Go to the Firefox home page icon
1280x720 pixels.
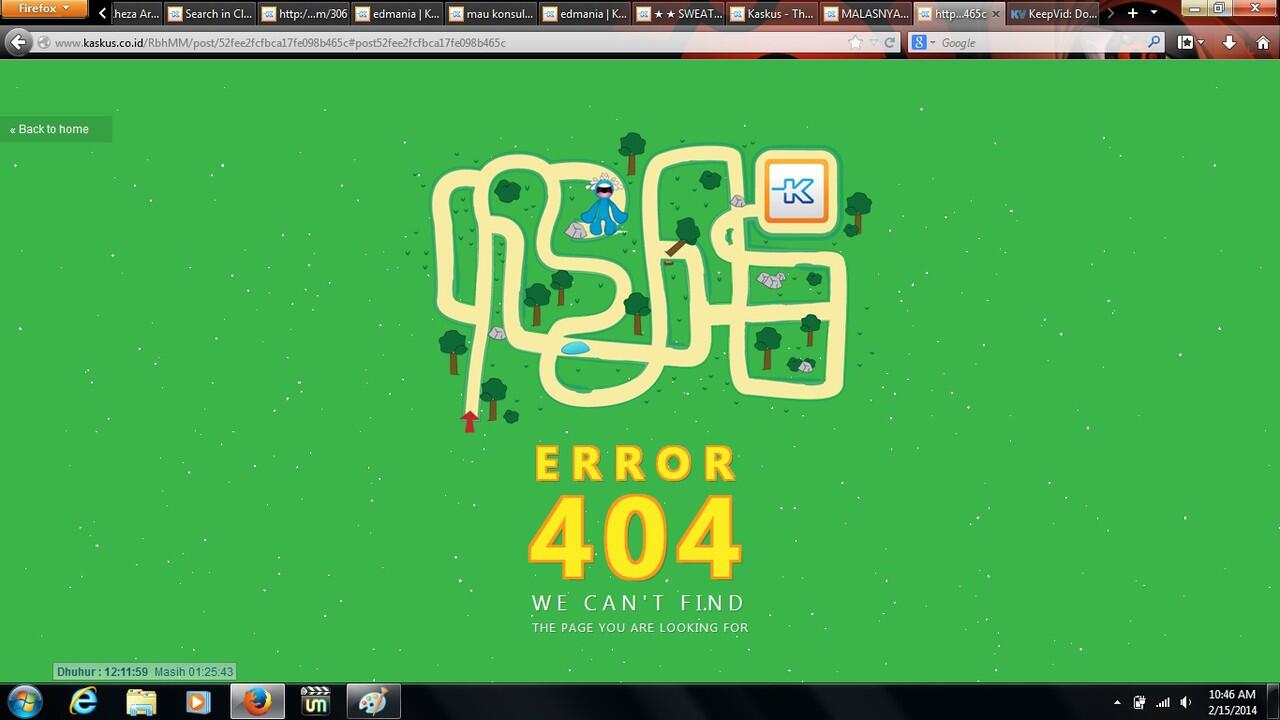(x=1262, y=42)
